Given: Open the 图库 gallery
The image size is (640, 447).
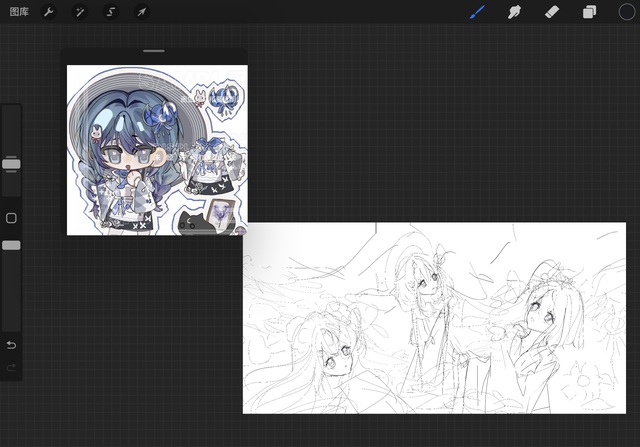Looking at the screenshot, I should tap(19, 12).
